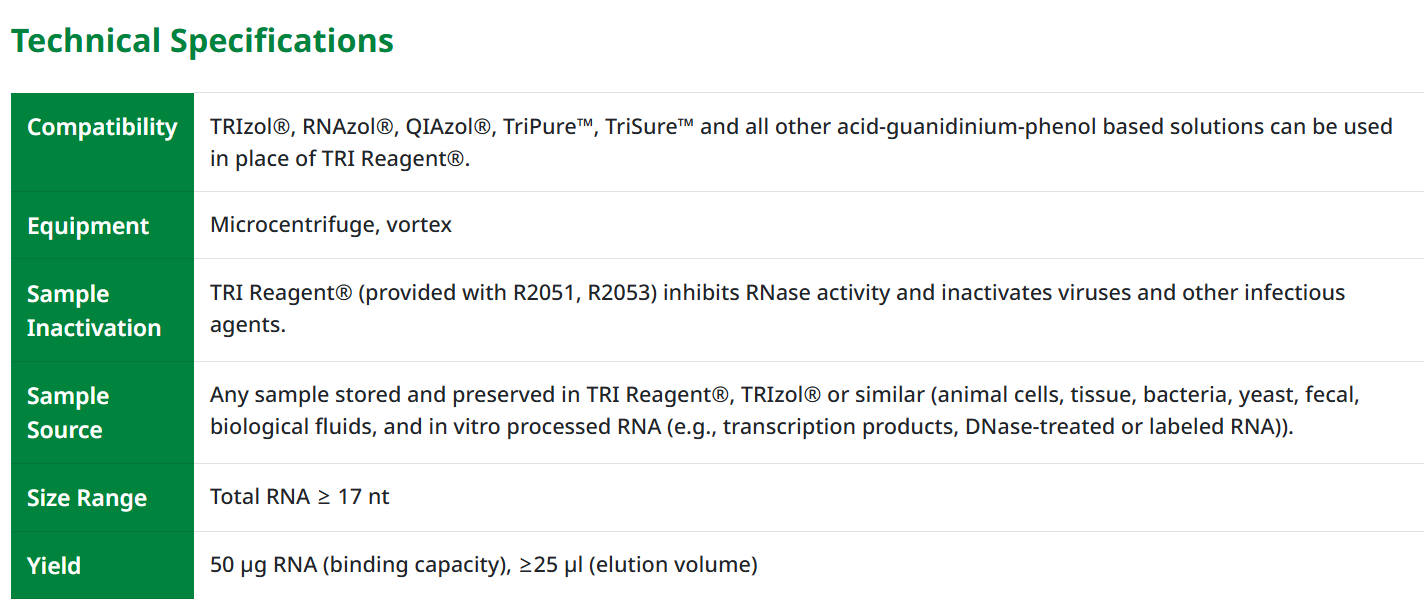Click the Technical Specifications heading

(202, 41)
